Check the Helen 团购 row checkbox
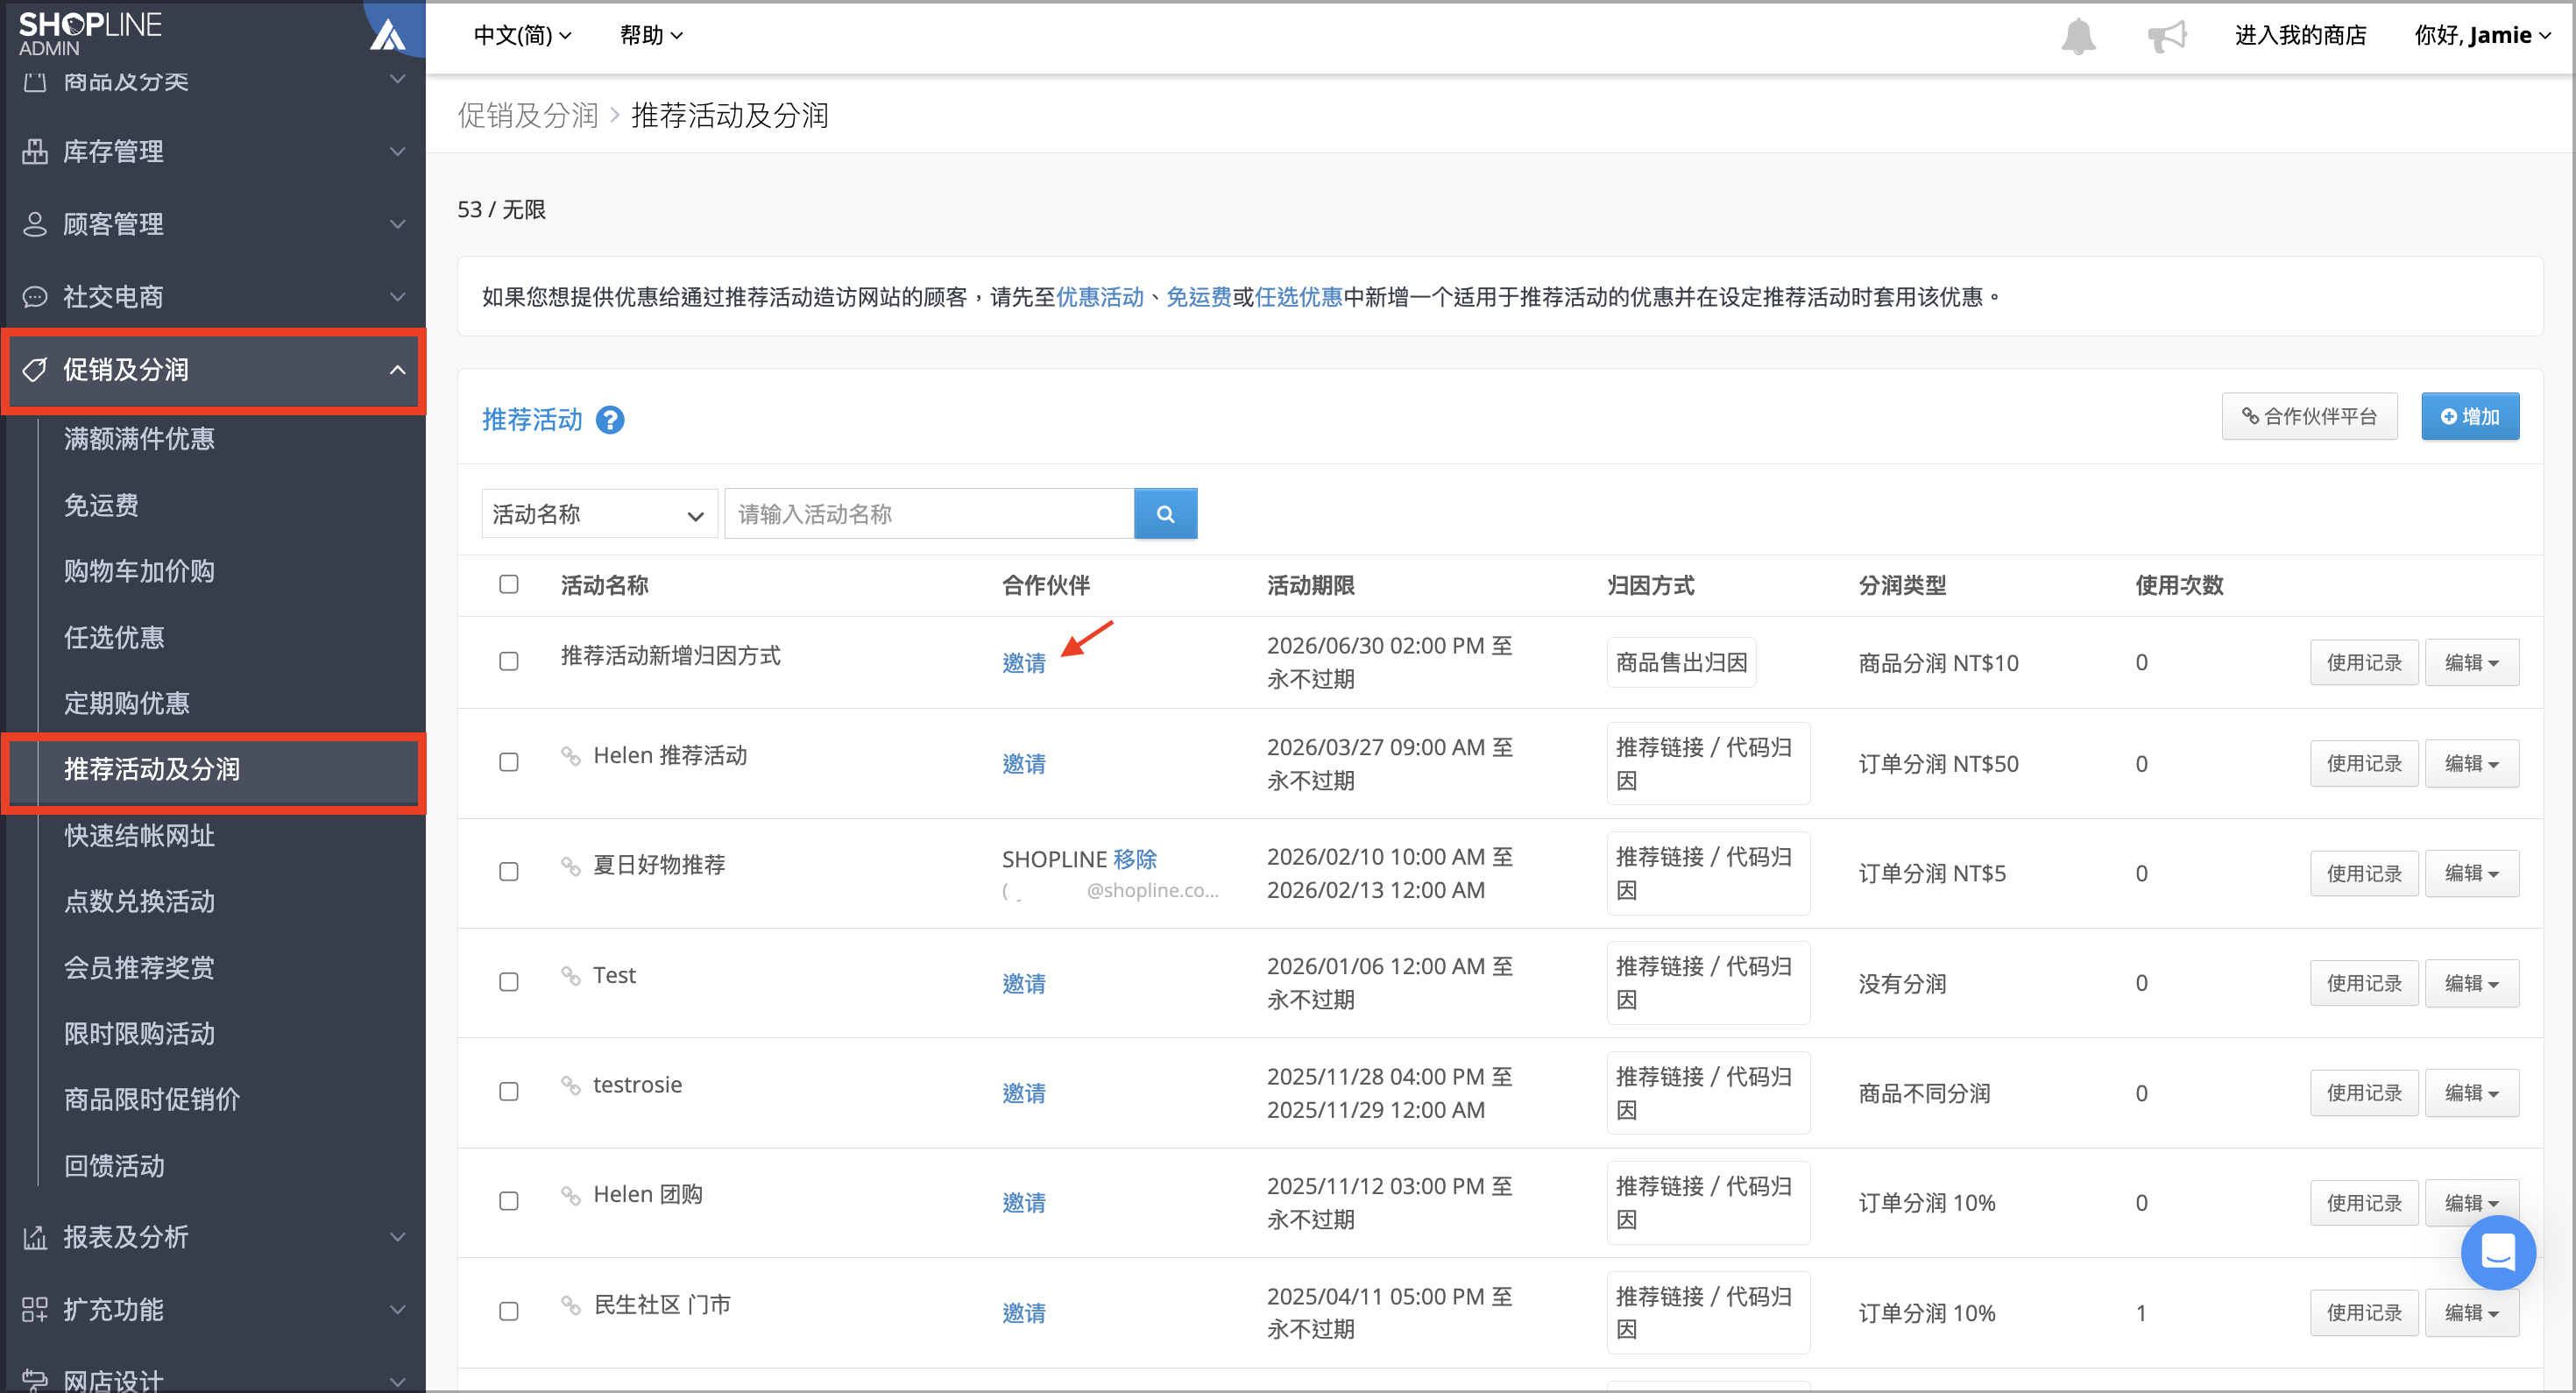Image resolution: width=2576 pixels, height=1393 pixels. point(509,1201)
